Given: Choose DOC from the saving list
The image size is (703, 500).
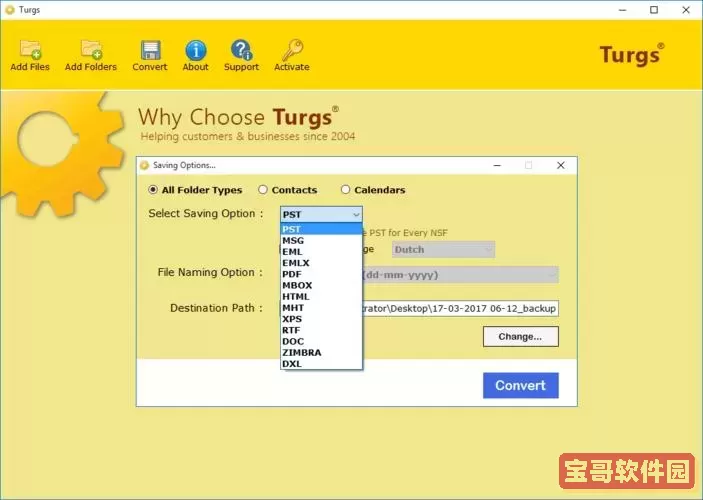Looking at the screenshot, I should [x=321, y=341].
